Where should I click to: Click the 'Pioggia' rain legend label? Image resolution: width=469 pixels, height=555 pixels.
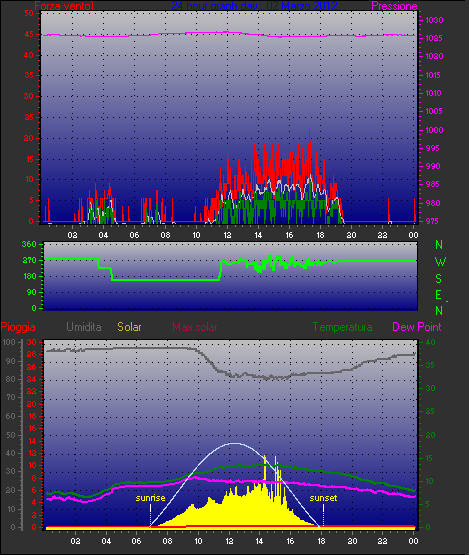pyautogui.click(x=18, y=327)
